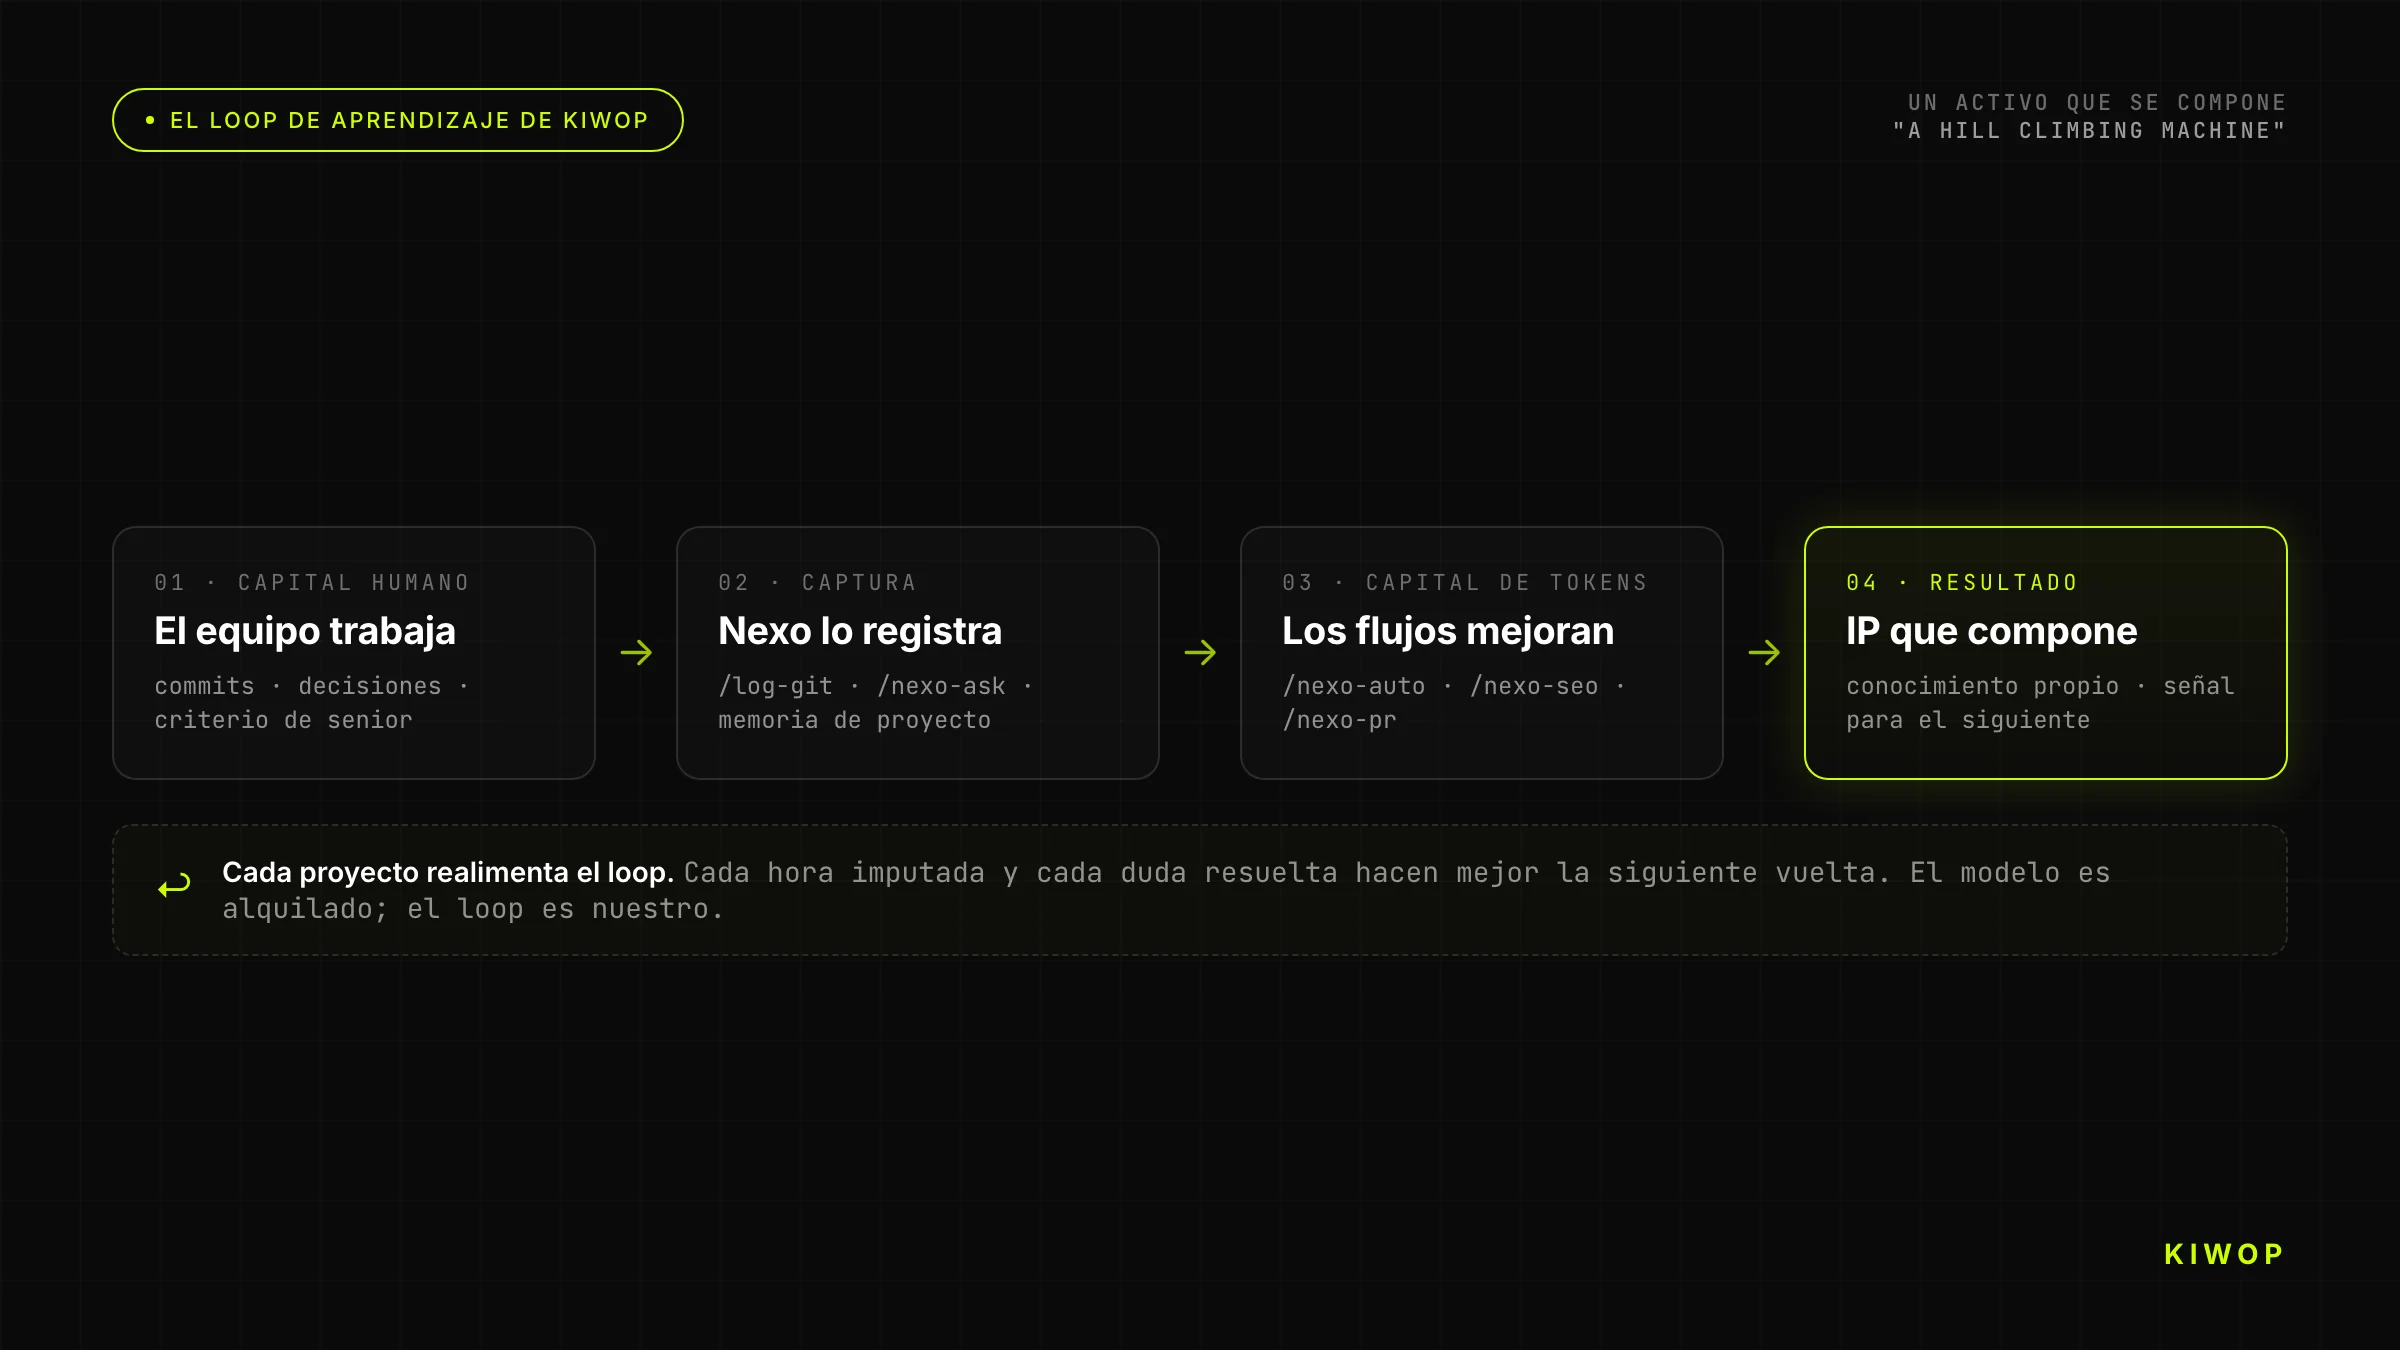This screenshot has height=1350, width=2400.
Task: Select the 'Nexo lo registra' heading
Action: [860, 631]
